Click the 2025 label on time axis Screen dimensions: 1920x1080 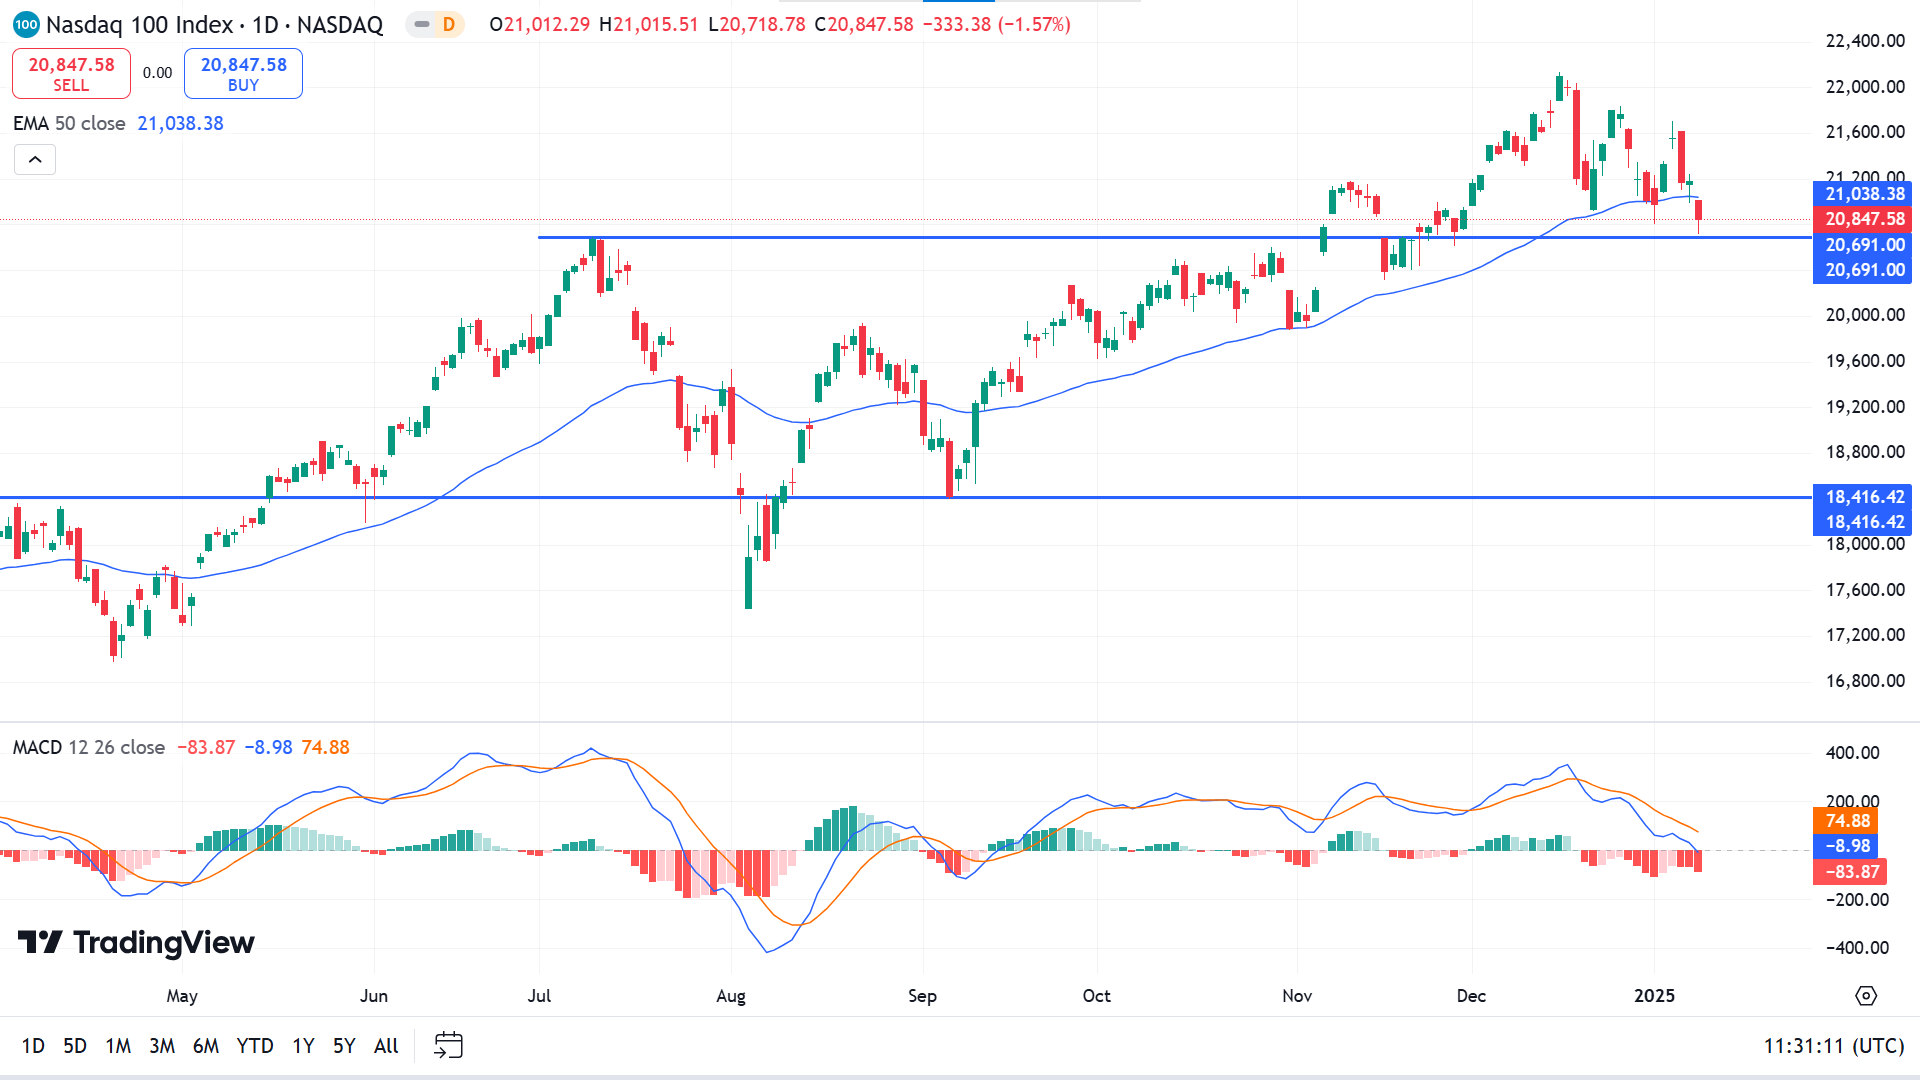[x=1654, y=996]
